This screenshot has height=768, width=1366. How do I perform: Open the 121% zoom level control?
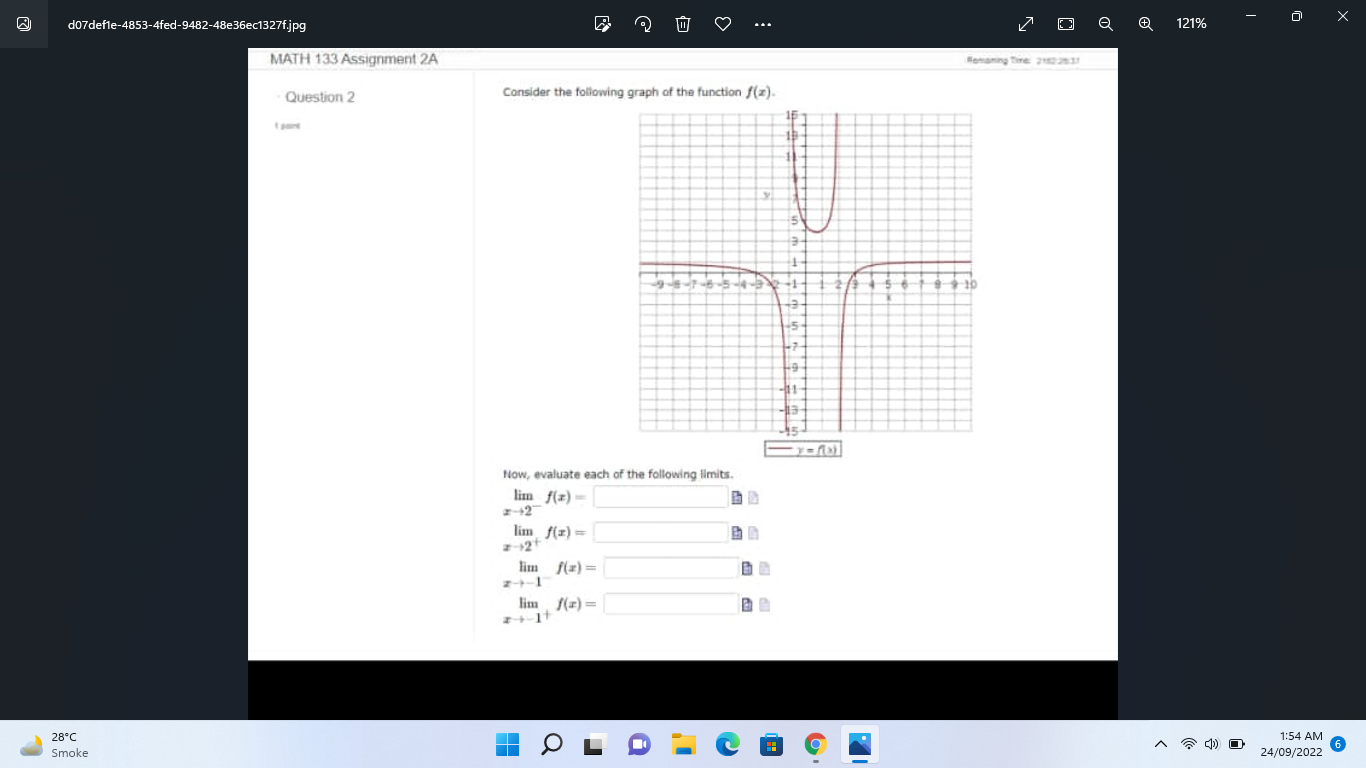[x=1191, y=23]
